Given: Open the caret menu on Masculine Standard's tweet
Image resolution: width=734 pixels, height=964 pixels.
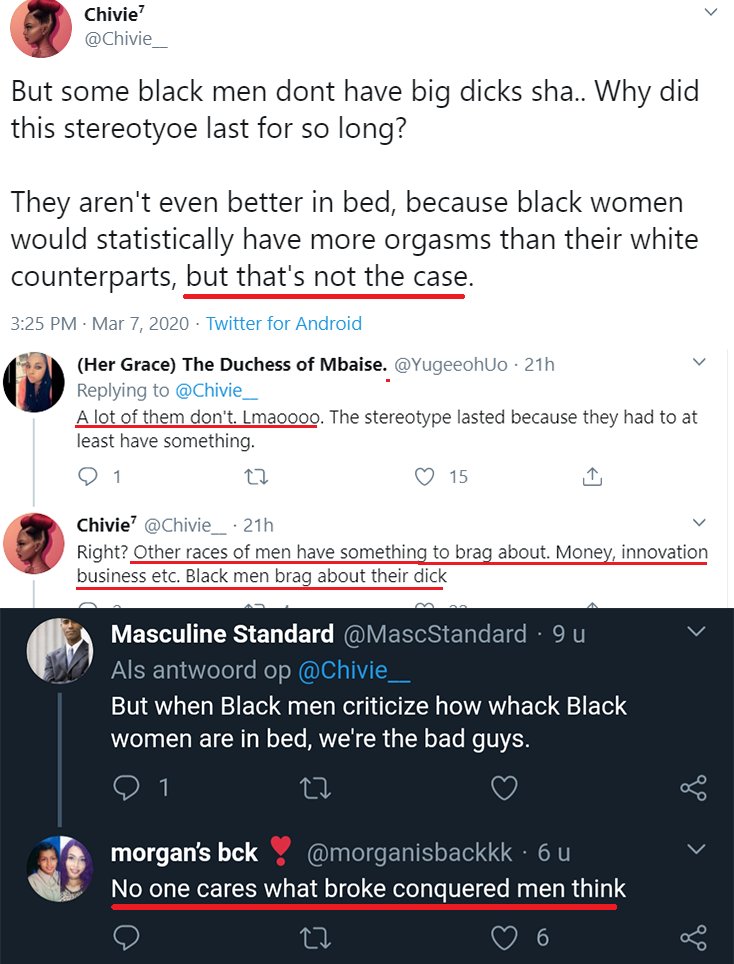Looking at the screenshot, I should pyautogui.click(x=697, y=632).
